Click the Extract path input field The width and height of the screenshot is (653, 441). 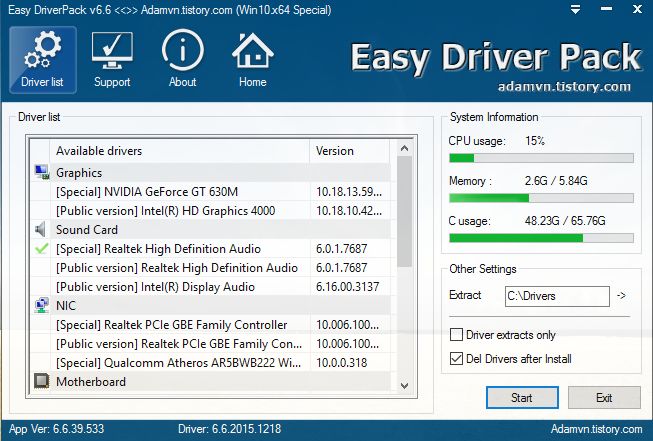[557, 296]
